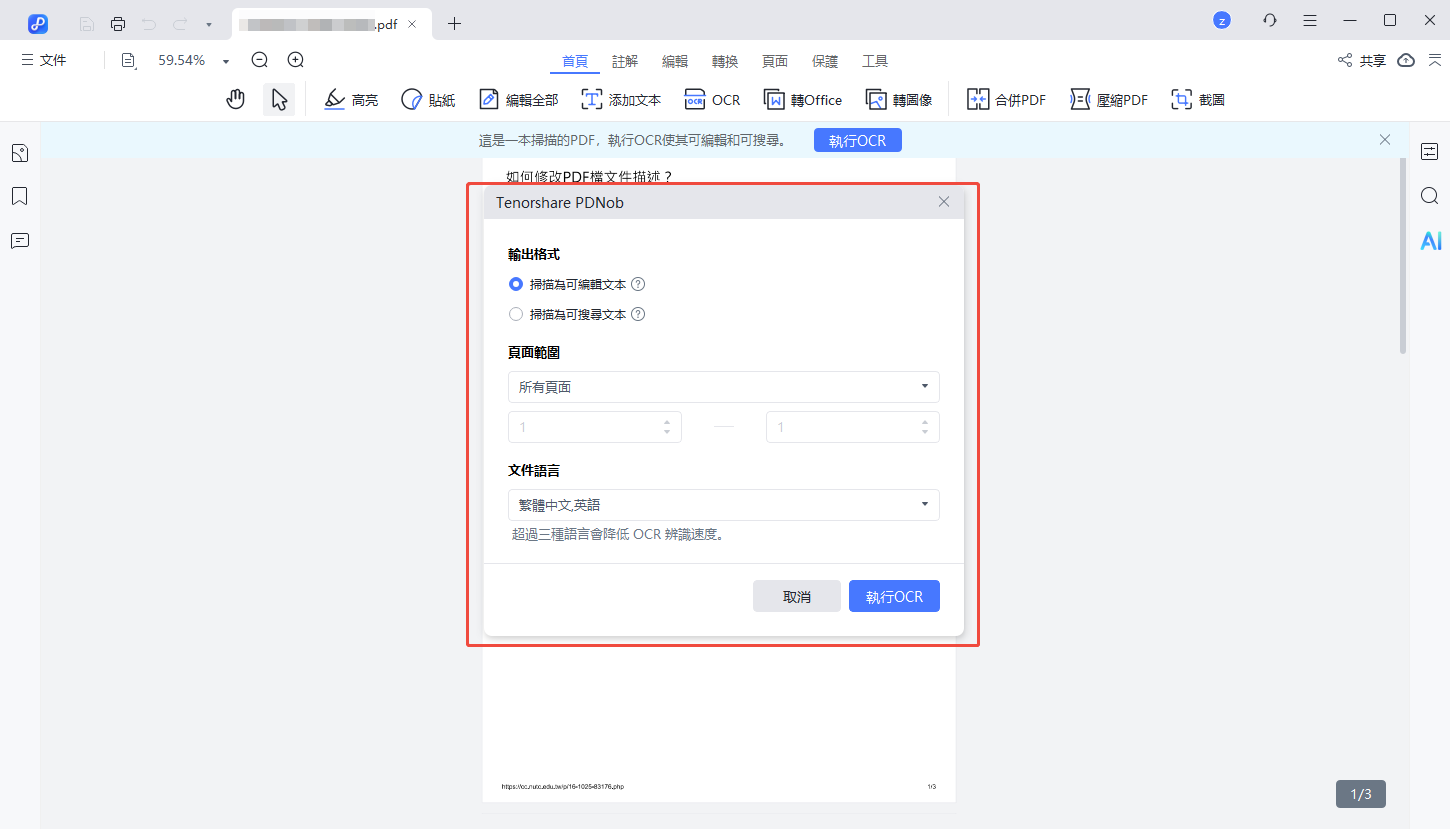Open the search panel in right sidebar
Viewport: 1450px width, 829px height.
(1430, 196)
